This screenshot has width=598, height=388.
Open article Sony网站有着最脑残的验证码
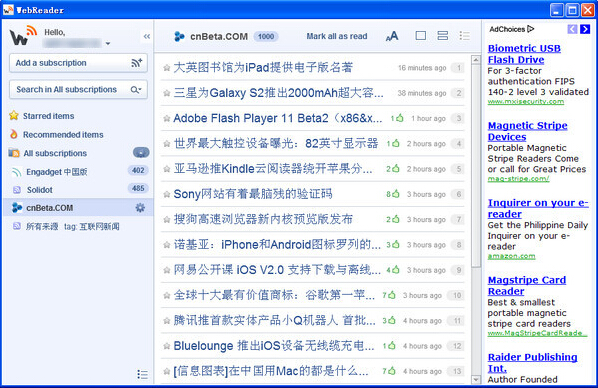pos(253,194)
